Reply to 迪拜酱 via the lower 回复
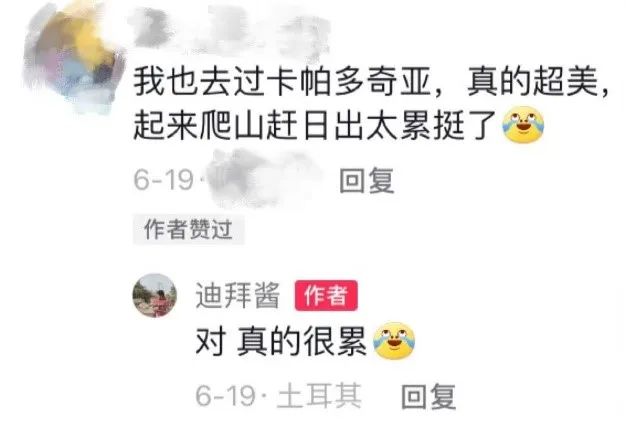 428,396
